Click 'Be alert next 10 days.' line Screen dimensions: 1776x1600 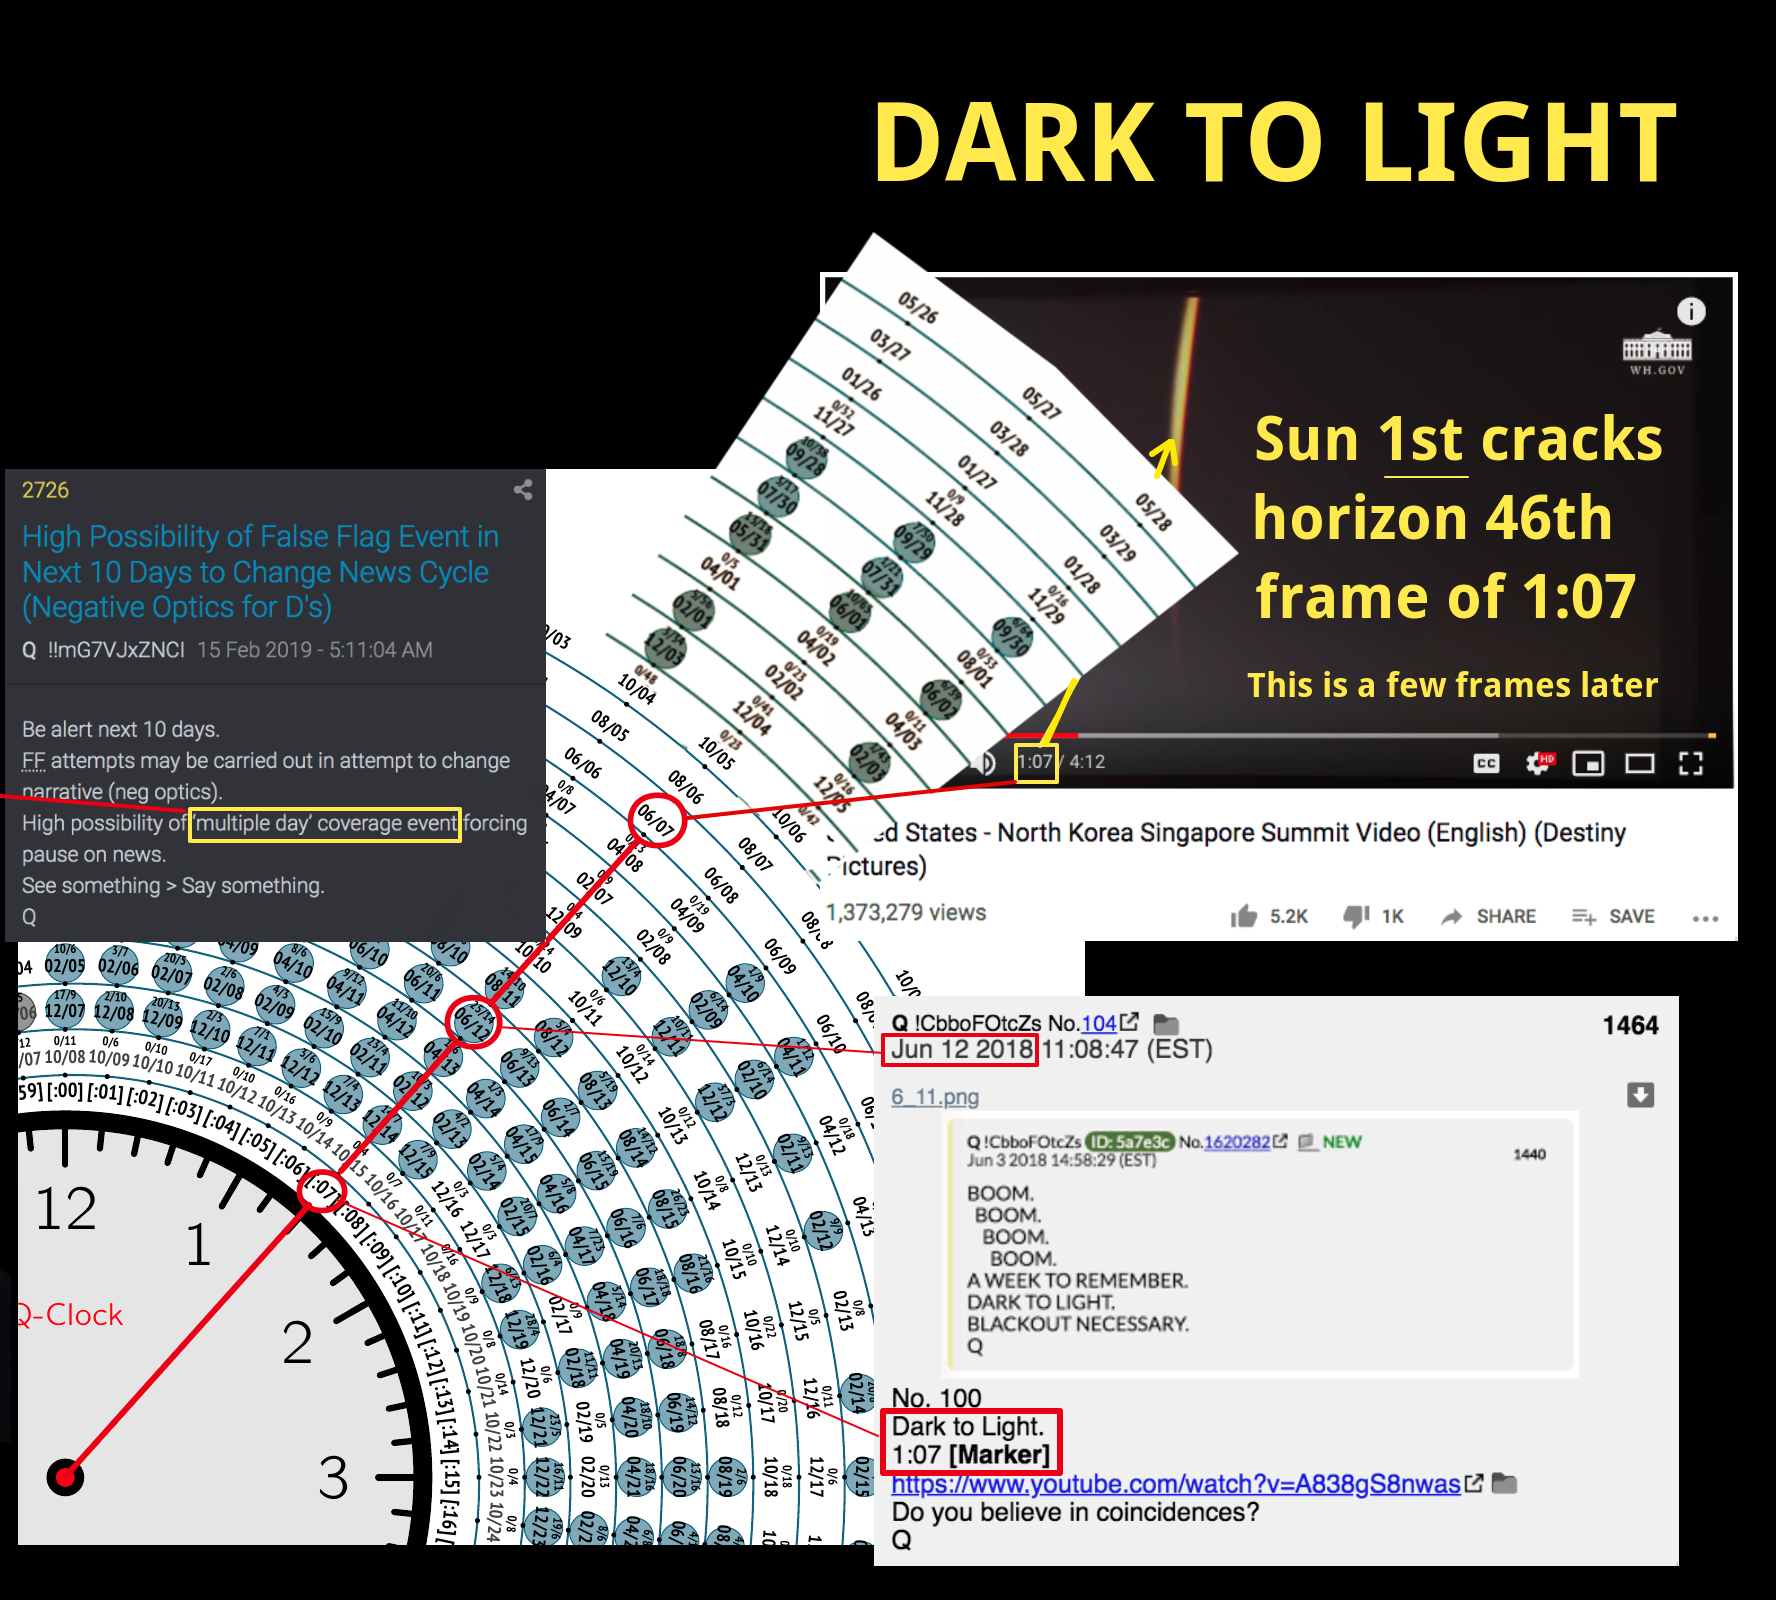point(121,729)
